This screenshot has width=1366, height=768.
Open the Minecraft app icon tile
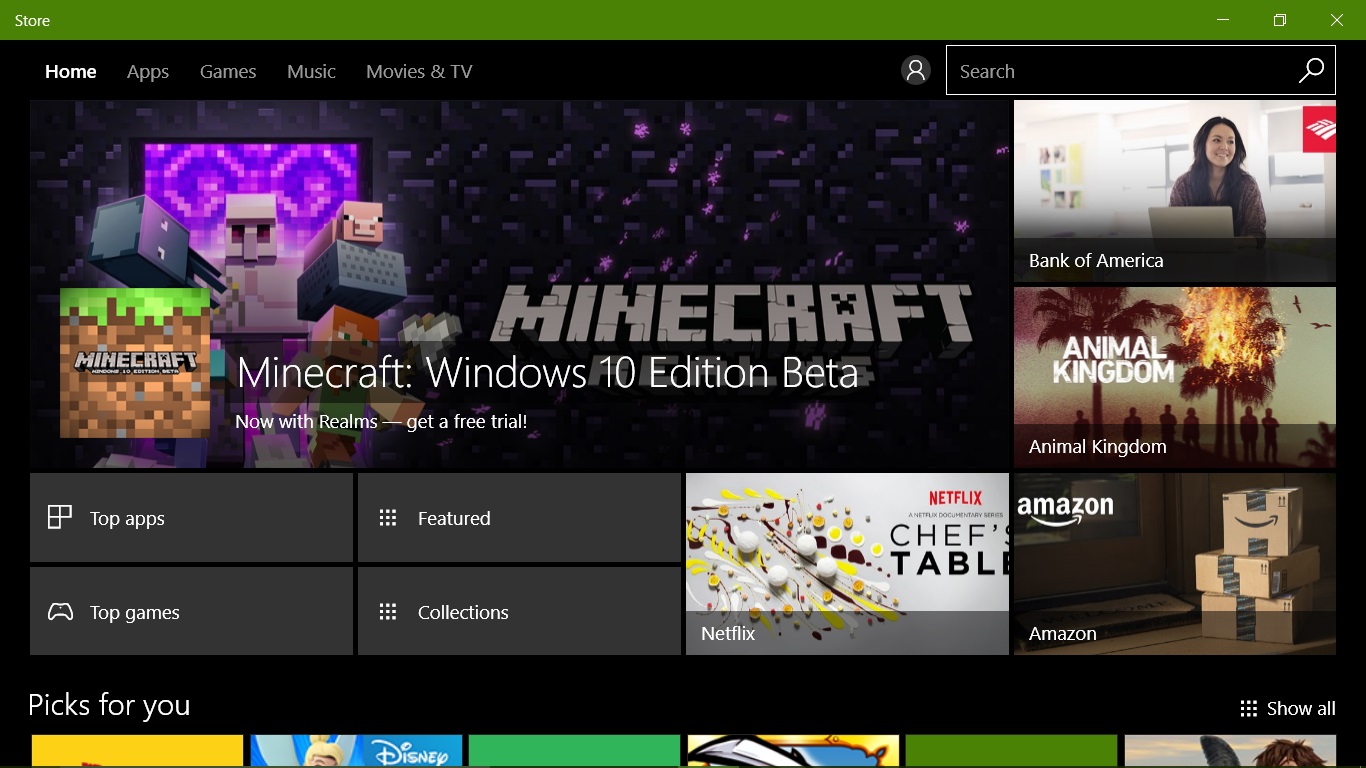tap(135, 363)
